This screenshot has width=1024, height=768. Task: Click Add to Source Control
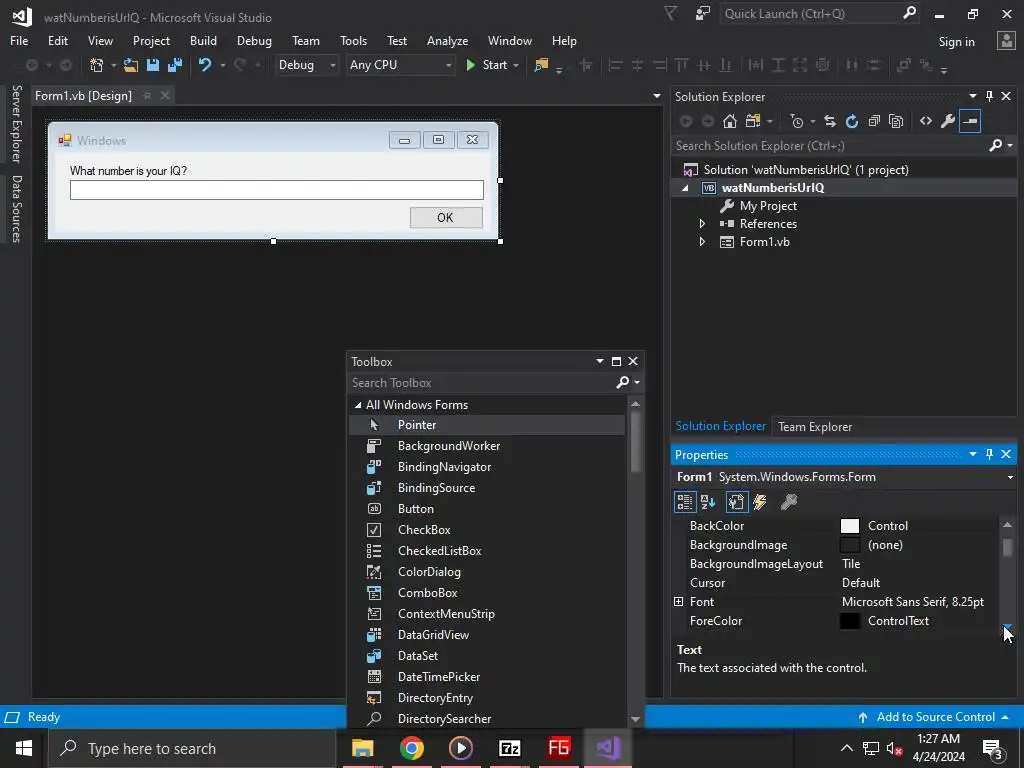click(935, 716)
